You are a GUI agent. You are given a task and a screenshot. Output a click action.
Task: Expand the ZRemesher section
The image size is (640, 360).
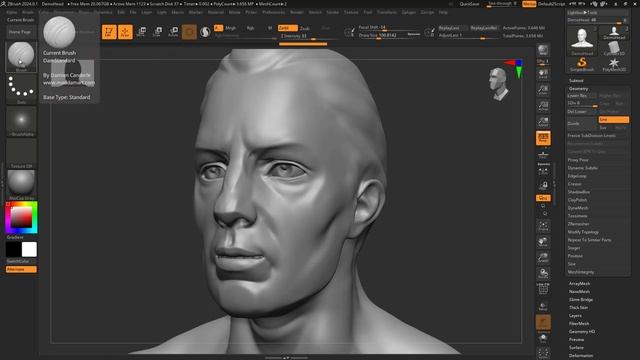tap(578, 224)
